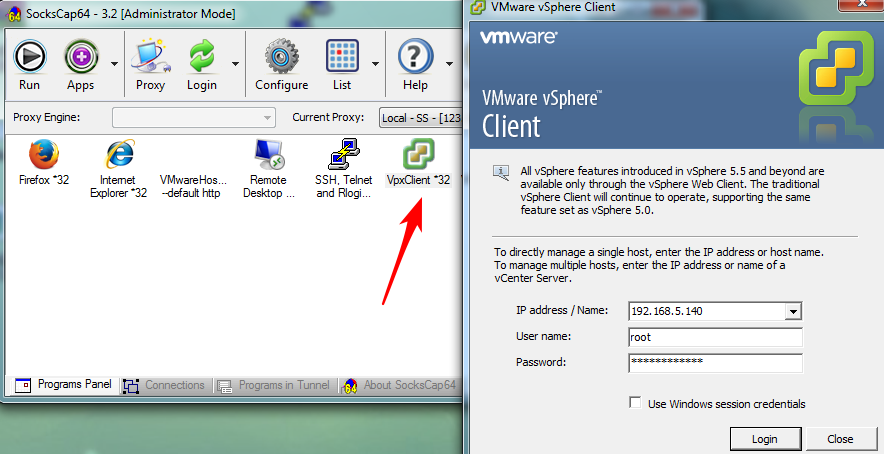This screenshot has width=884, height=454.
Task: Click the info note icon in vSphere Client
Action: tap(501, 173)
